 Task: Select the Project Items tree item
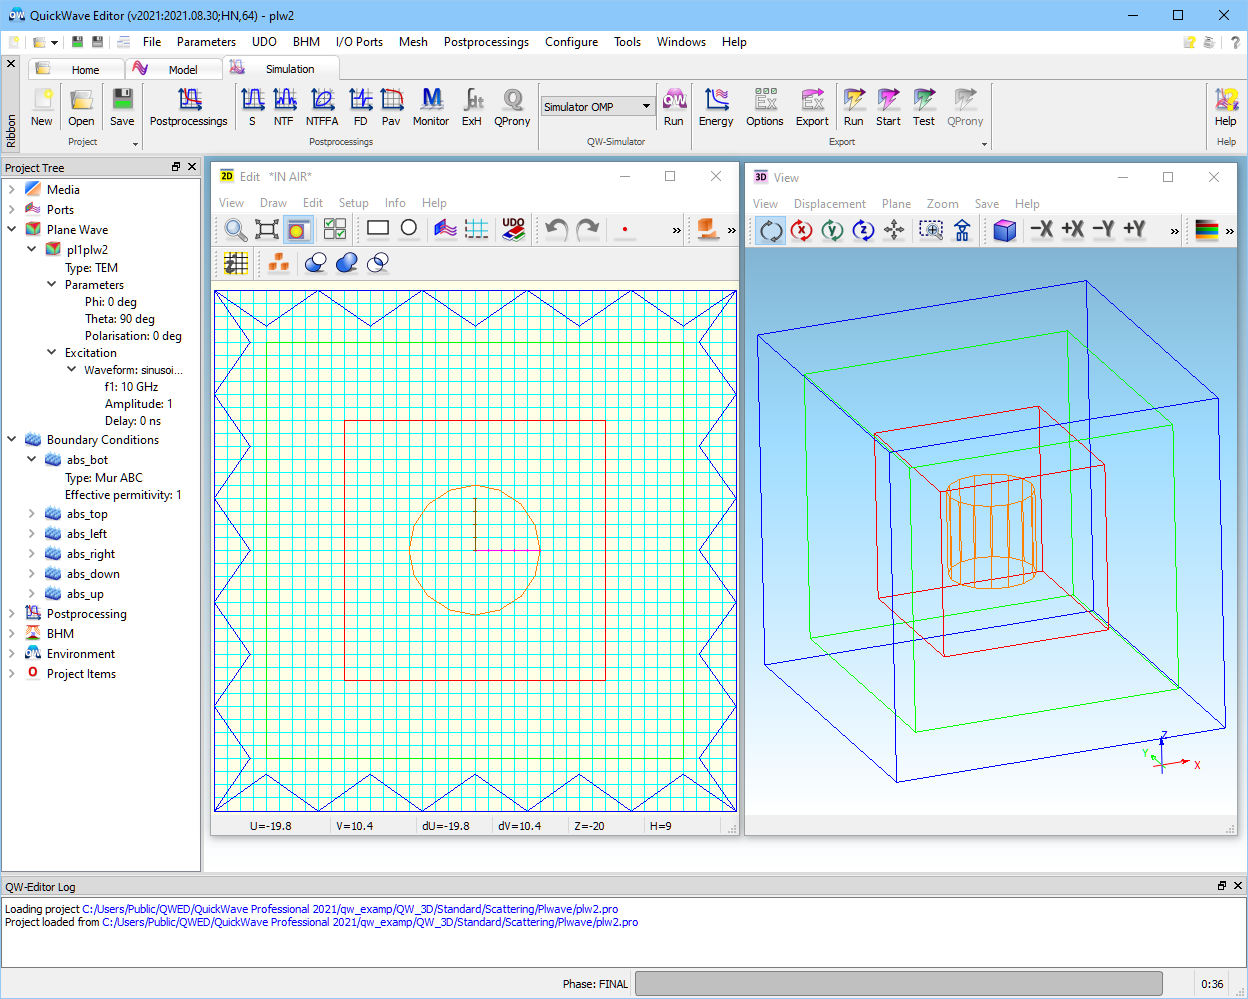pyautogui.click(x=81, y=674)
